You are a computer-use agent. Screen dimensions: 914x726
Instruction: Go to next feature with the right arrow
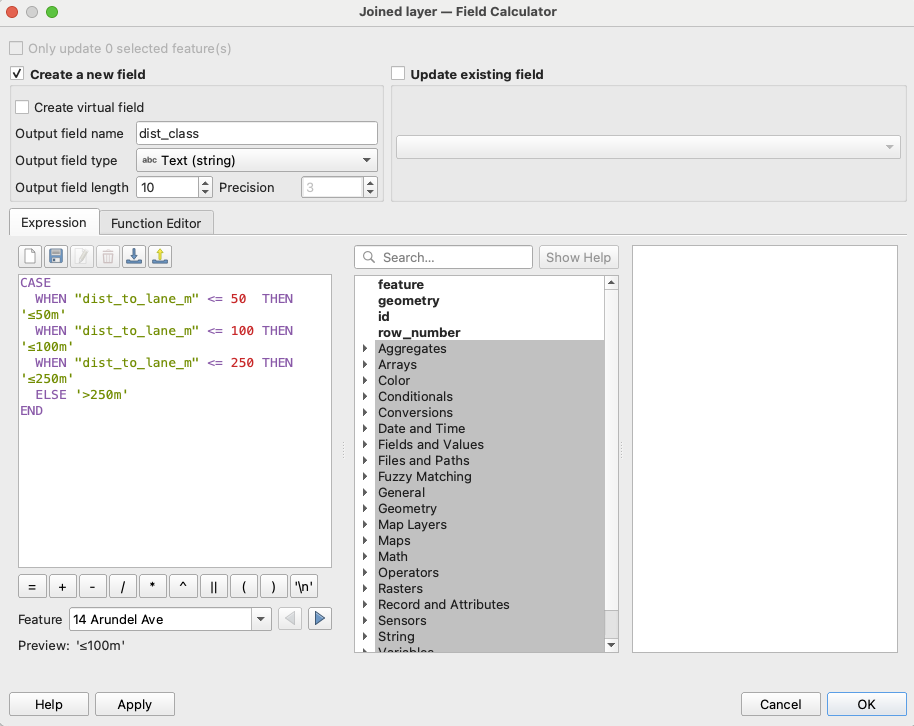[319, 619]
